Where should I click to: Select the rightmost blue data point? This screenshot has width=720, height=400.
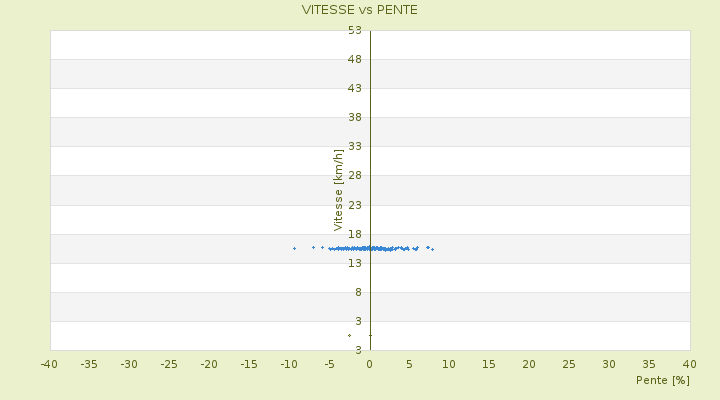[432, 249]
